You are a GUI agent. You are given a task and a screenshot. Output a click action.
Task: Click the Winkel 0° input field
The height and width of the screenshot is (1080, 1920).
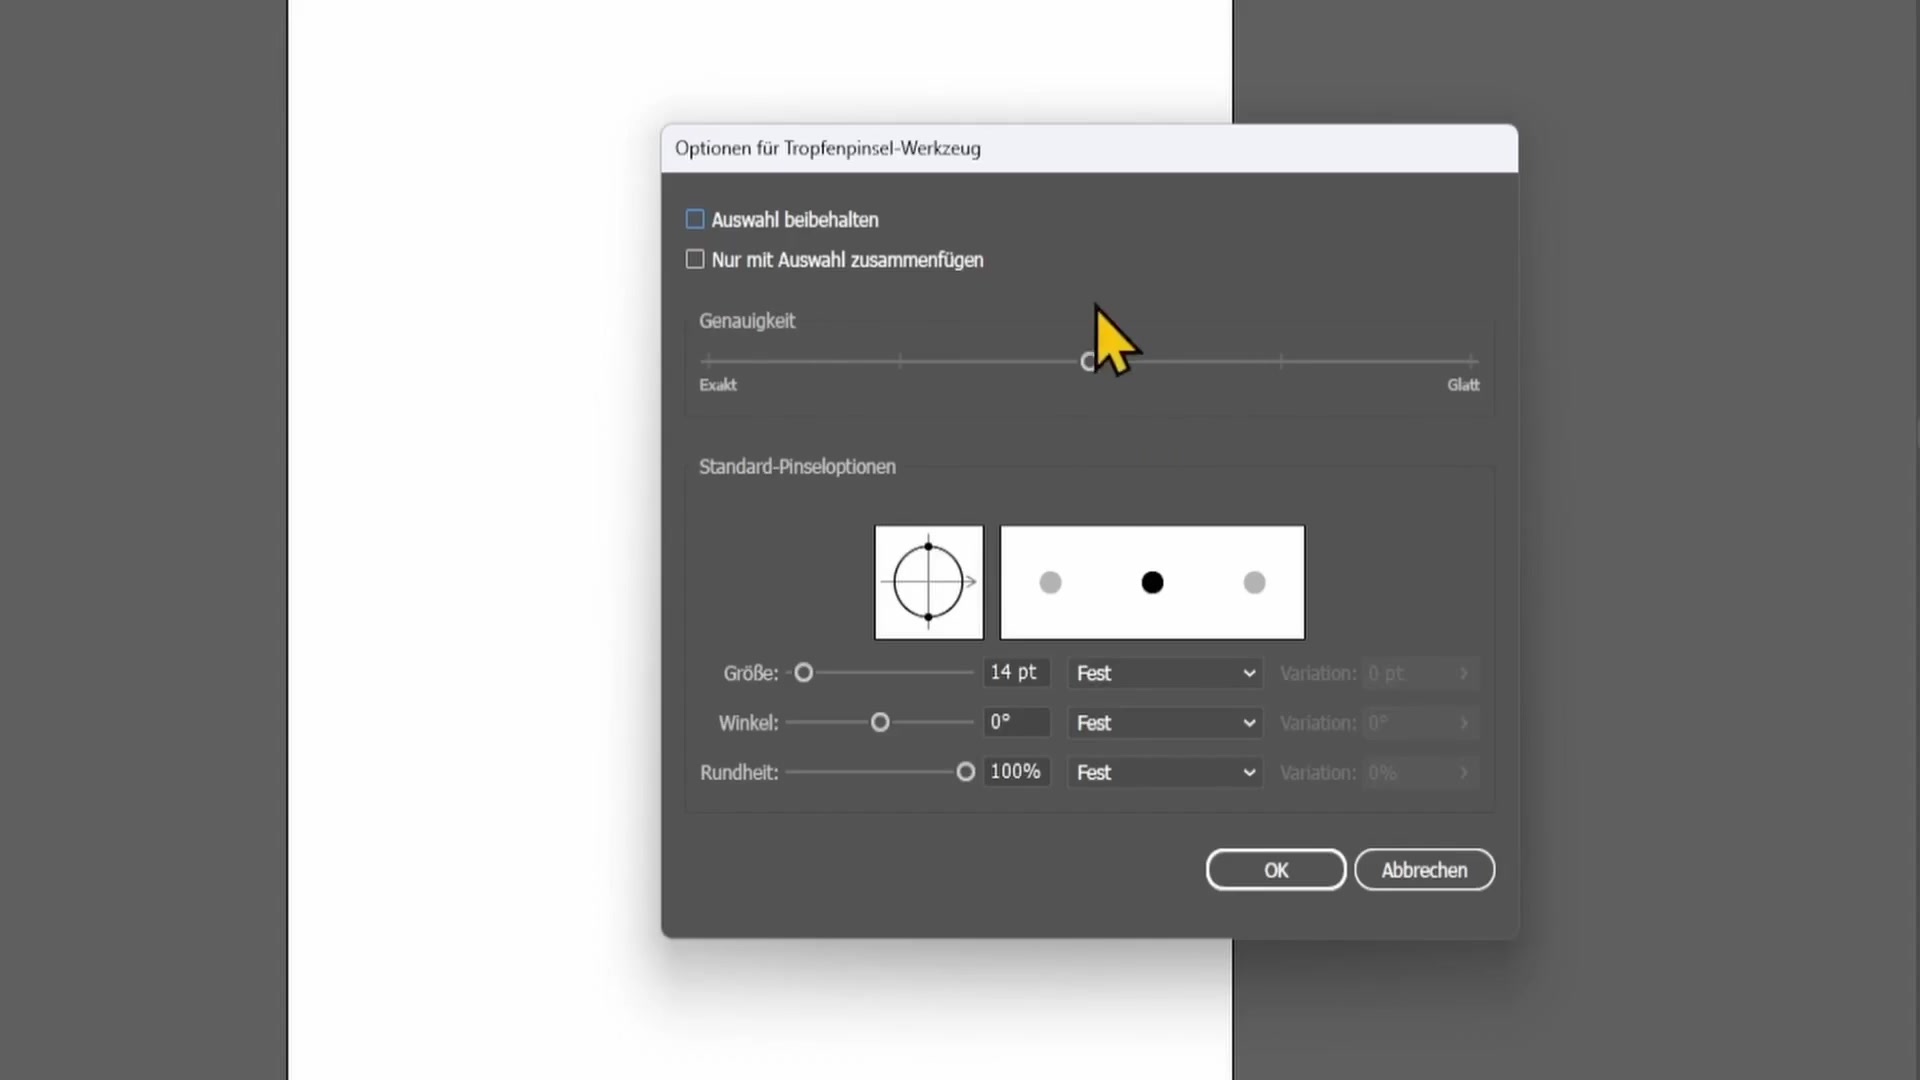[x=1016, y=722]
